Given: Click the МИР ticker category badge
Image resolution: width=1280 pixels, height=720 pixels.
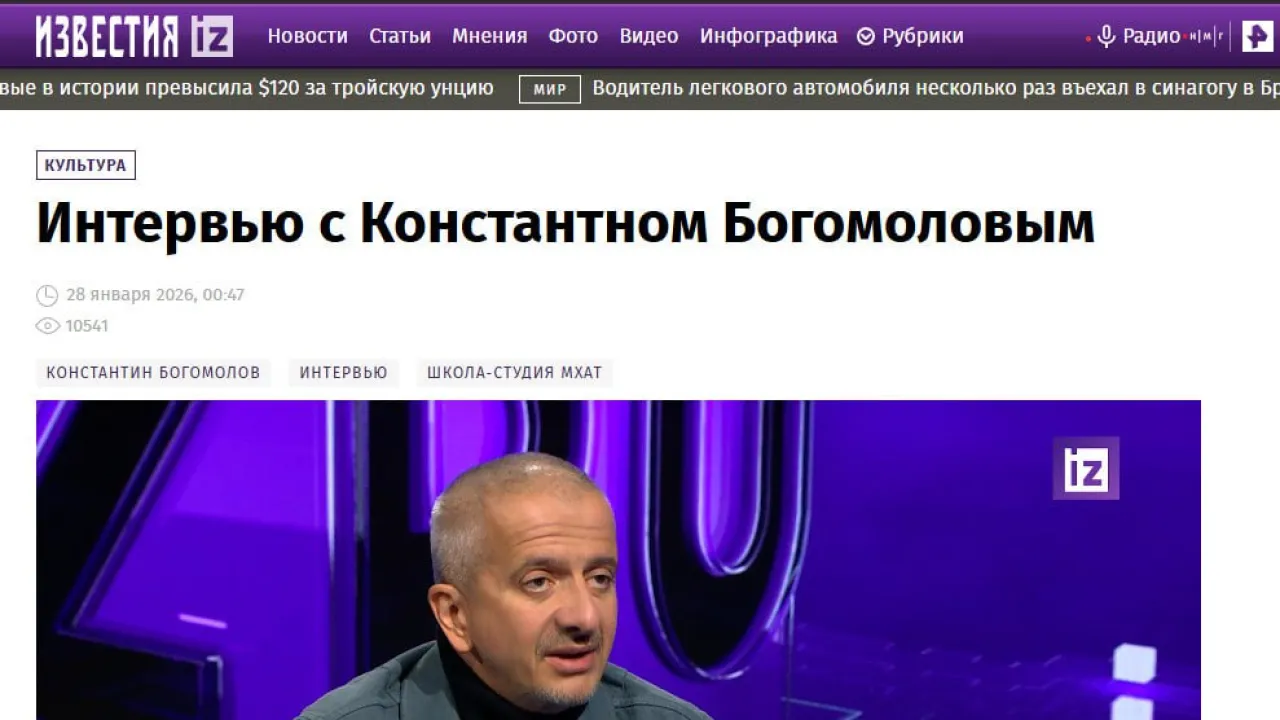Looking at the screenshot, I should pyautogui.click(x=550, y=89).
